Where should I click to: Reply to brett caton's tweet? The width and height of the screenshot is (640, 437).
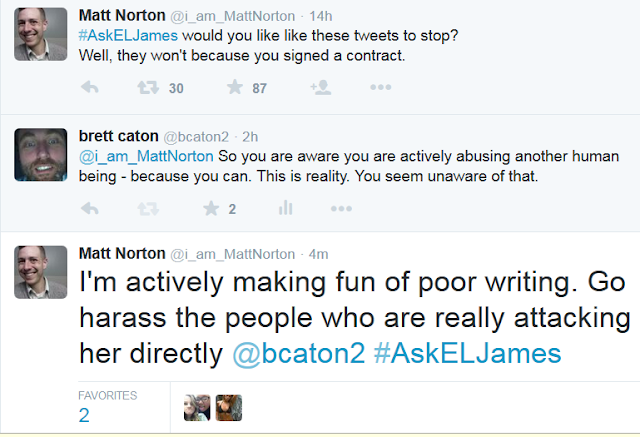(90, 209)
